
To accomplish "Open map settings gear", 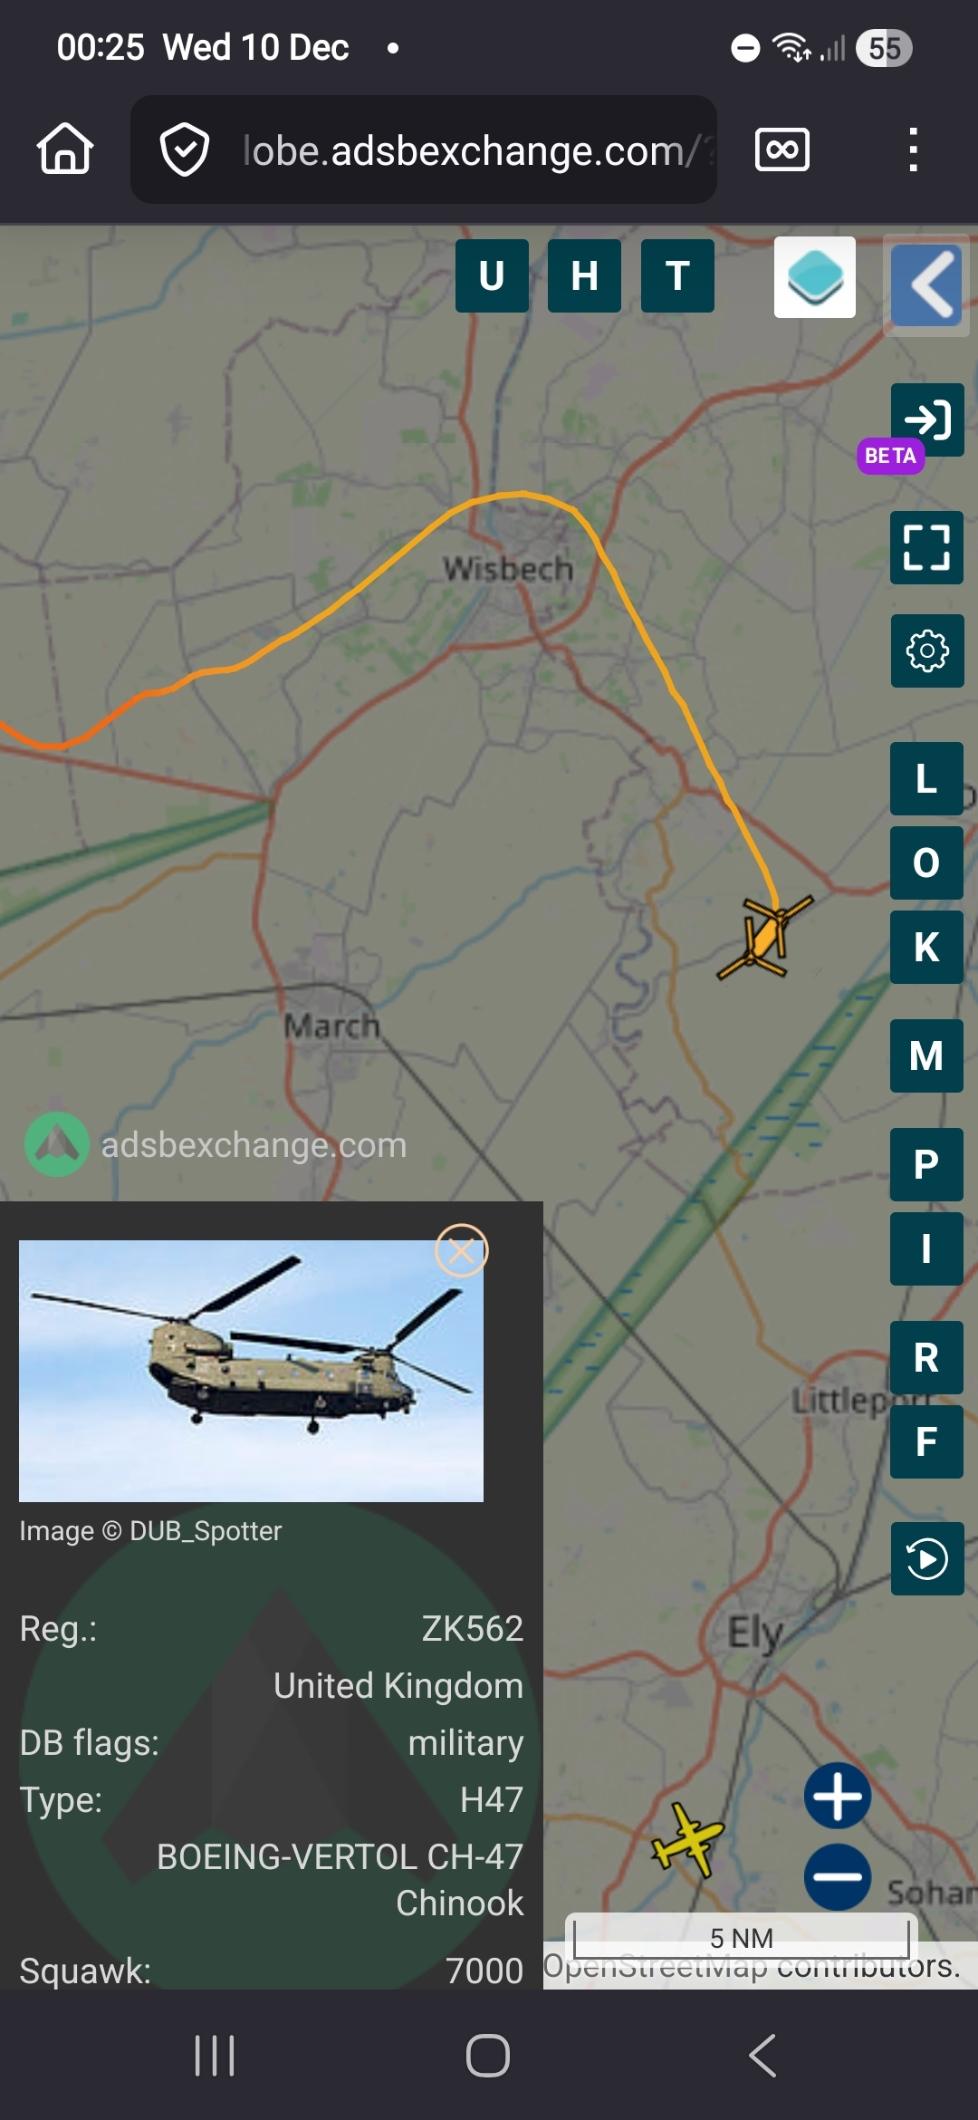I will [927, 651].
